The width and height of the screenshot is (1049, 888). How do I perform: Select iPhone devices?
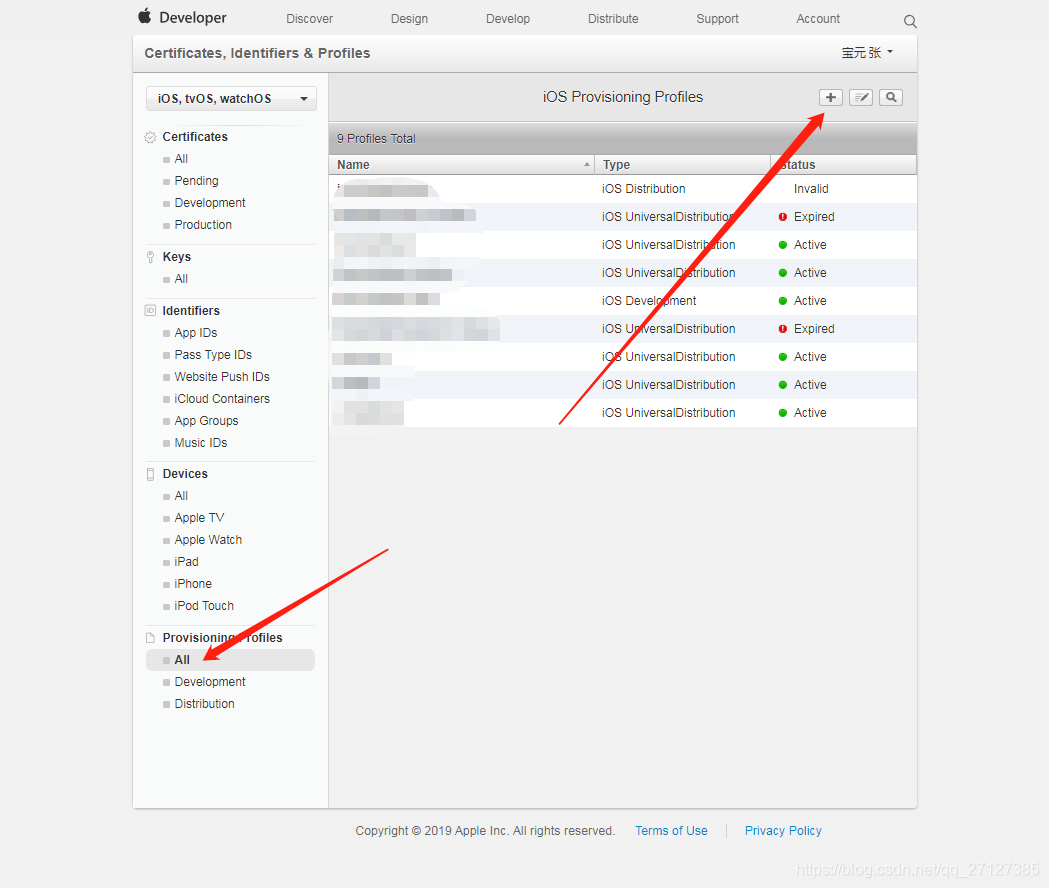[x=193, y=584]
